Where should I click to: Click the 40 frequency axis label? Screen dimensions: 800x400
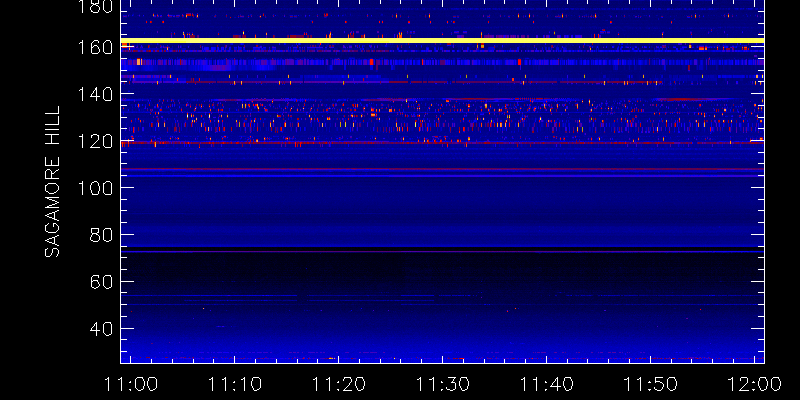click(x=102, y=329)
